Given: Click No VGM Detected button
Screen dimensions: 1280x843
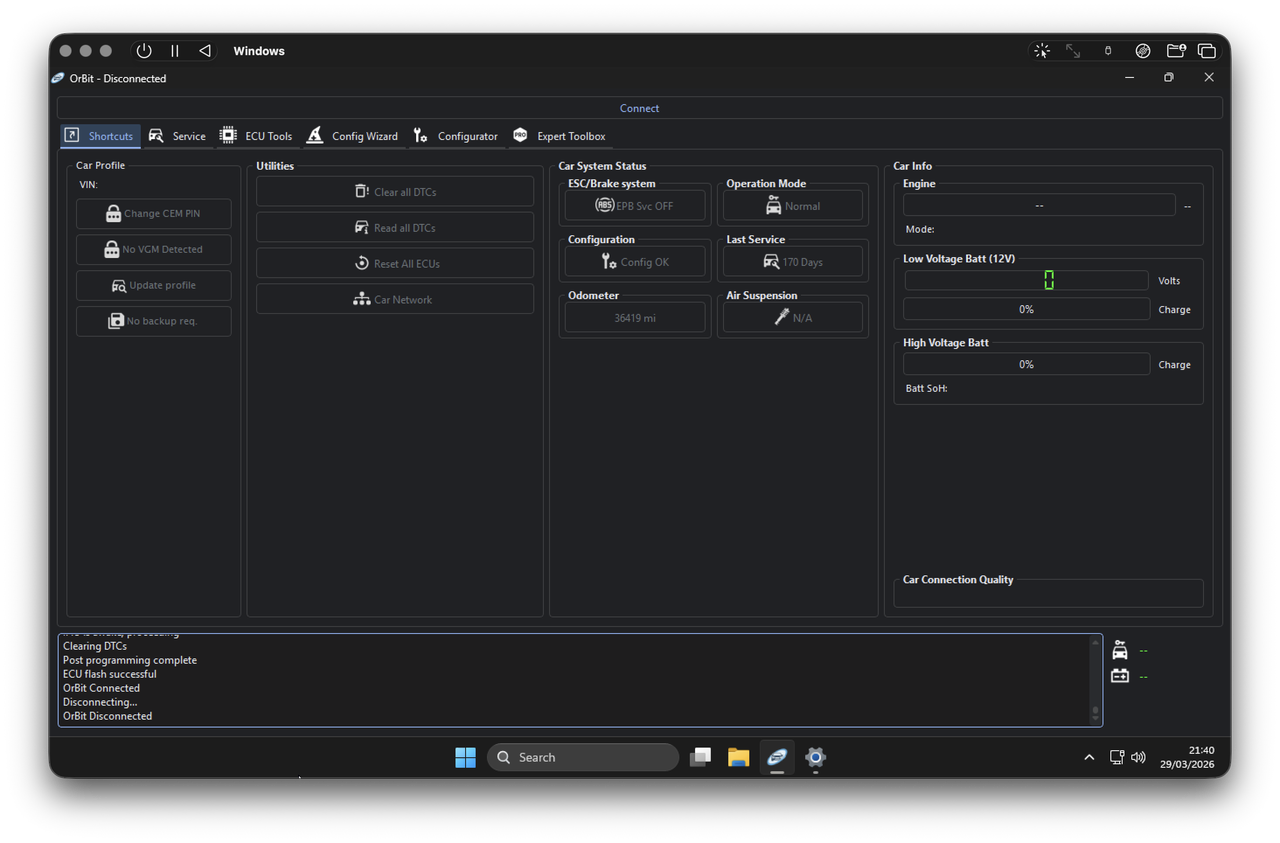Looking at the screenshot, I should tap(154, 250).
